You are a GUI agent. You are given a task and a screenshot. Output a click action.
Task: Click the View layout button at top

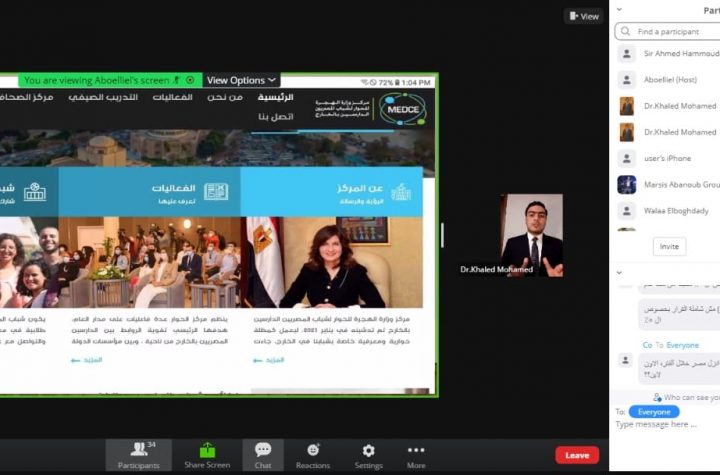(583, 16)
